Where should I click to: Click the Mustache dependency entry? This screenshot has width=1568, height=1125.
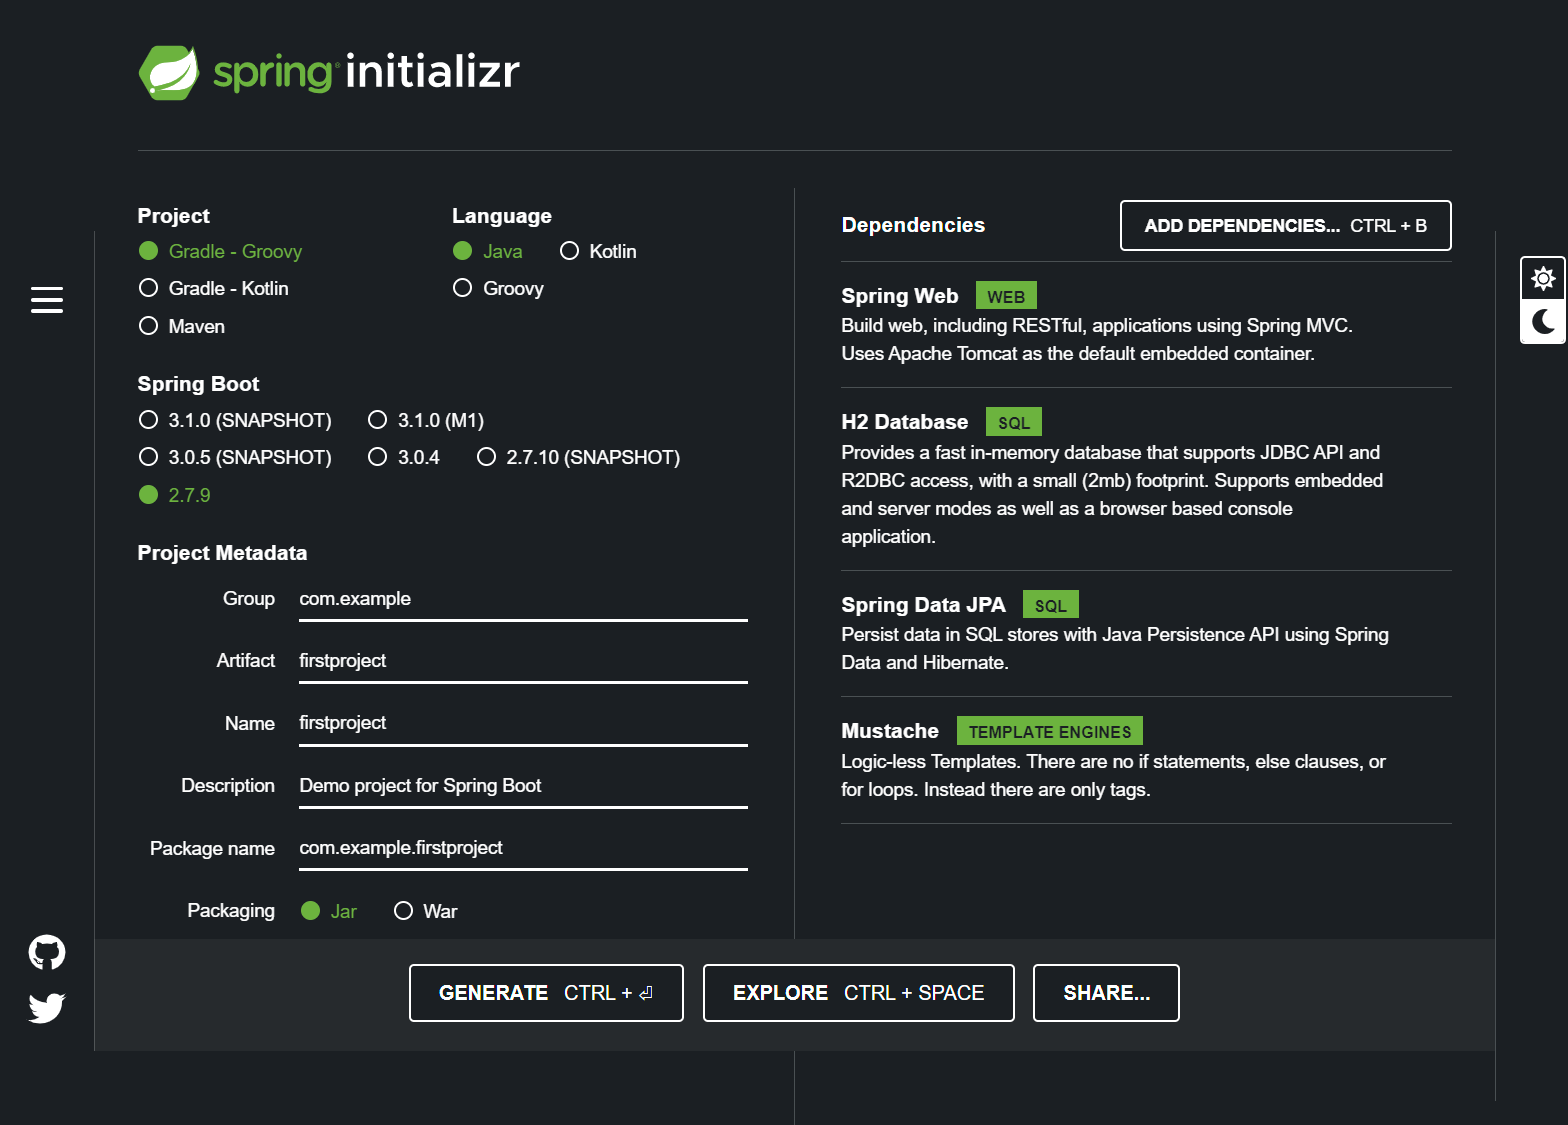(x=1146, y=760)
